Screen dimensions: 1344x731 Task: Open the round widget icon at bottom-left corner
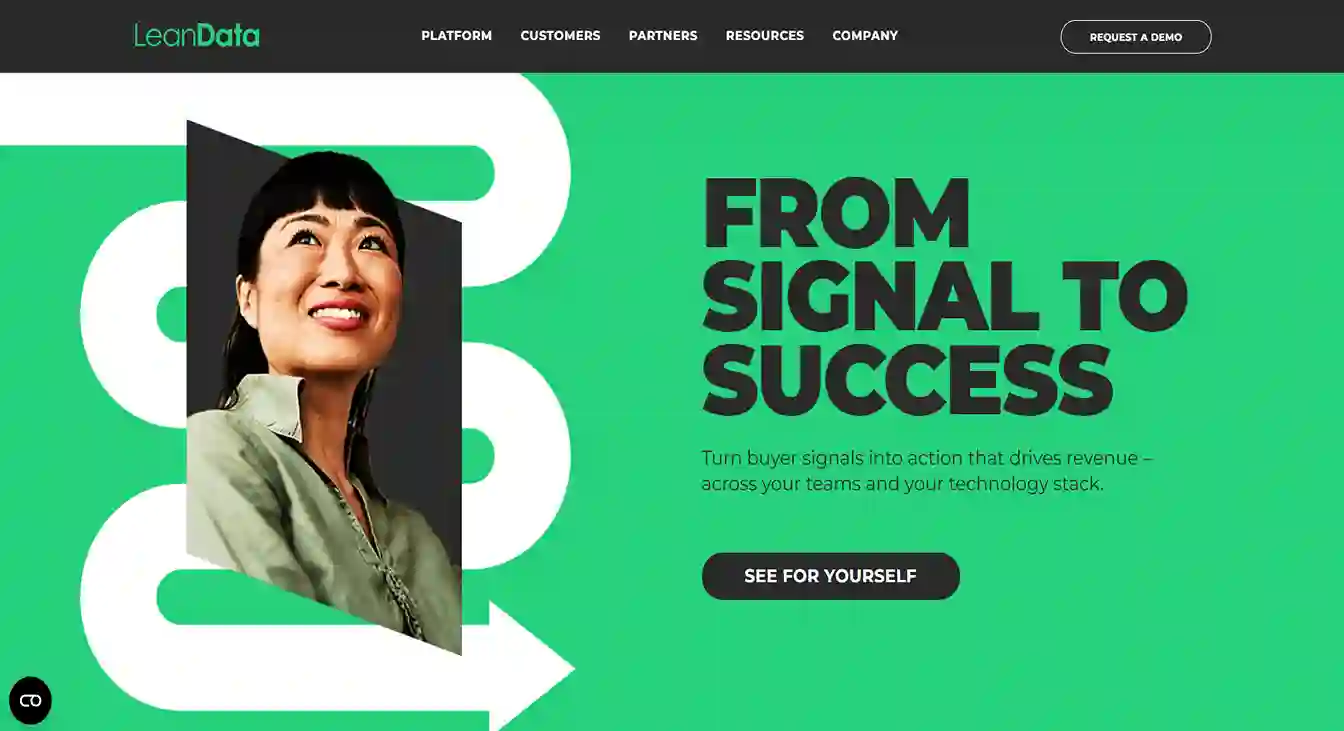[x=30, y=700]
